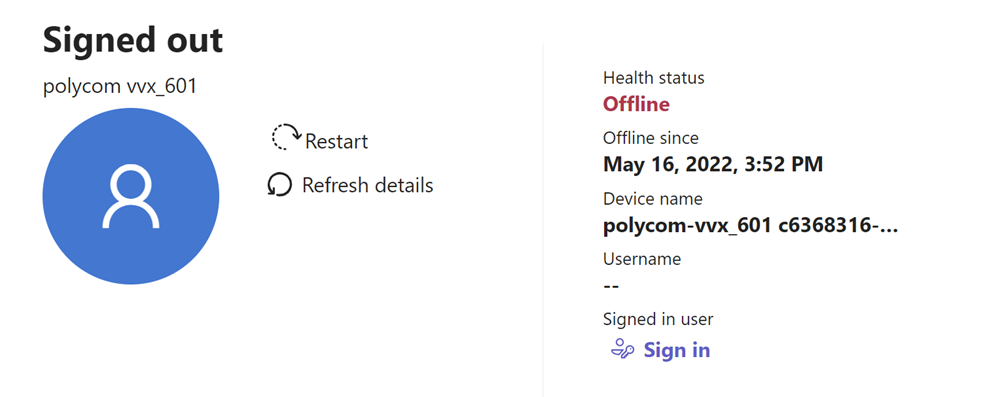Click the May 16, 2022, 3:52 PM timestamp
1004x397 pixels.
[713, 165]
